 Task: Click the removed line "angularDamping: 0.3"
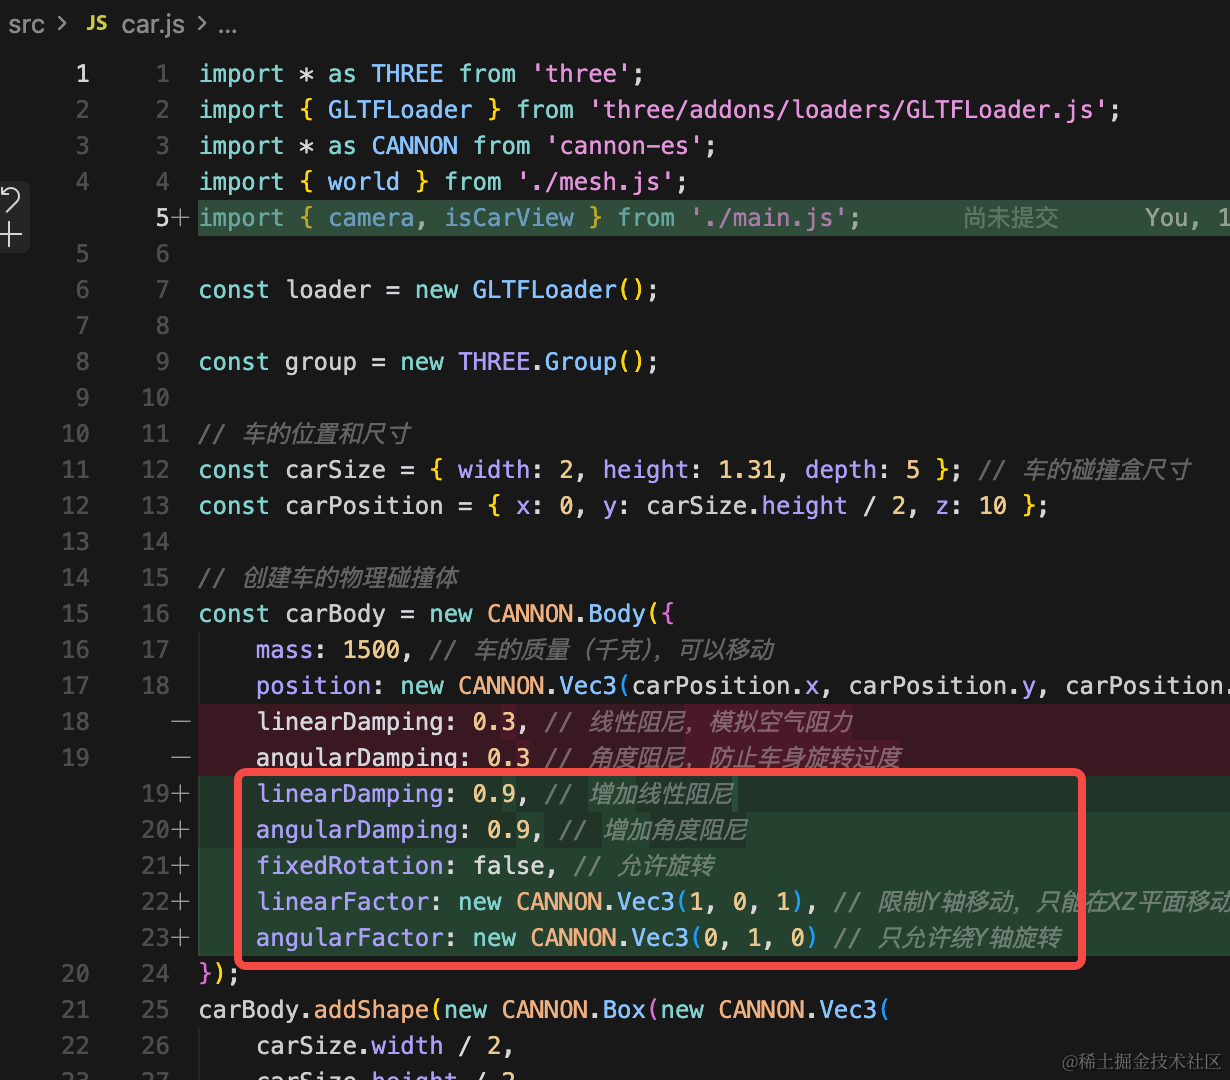pyautogui.click(x=578, y=758)
